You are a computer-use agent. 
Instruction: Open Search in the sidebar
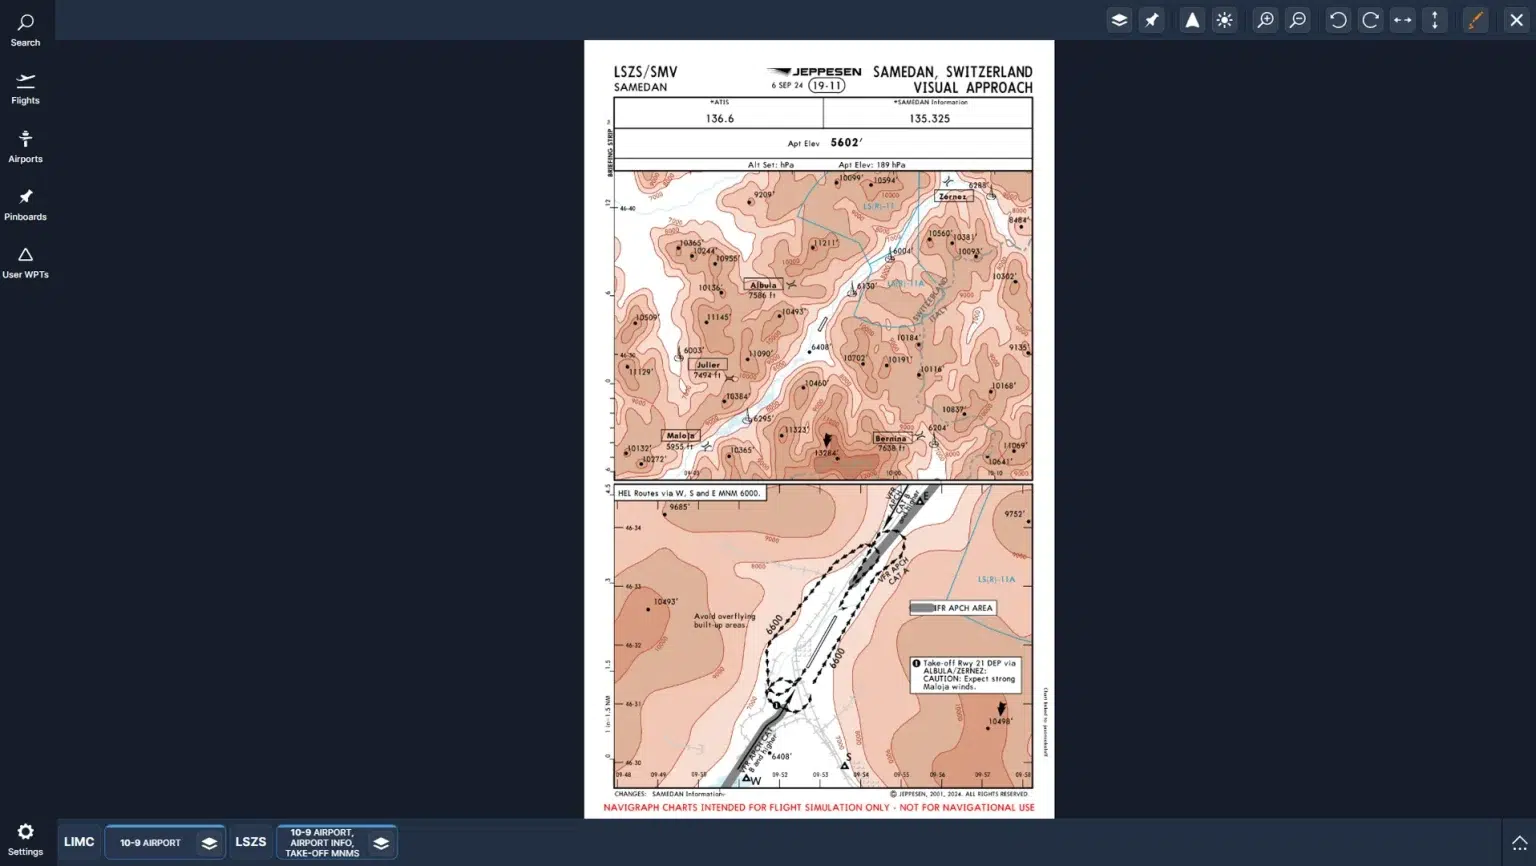point(25,30)
